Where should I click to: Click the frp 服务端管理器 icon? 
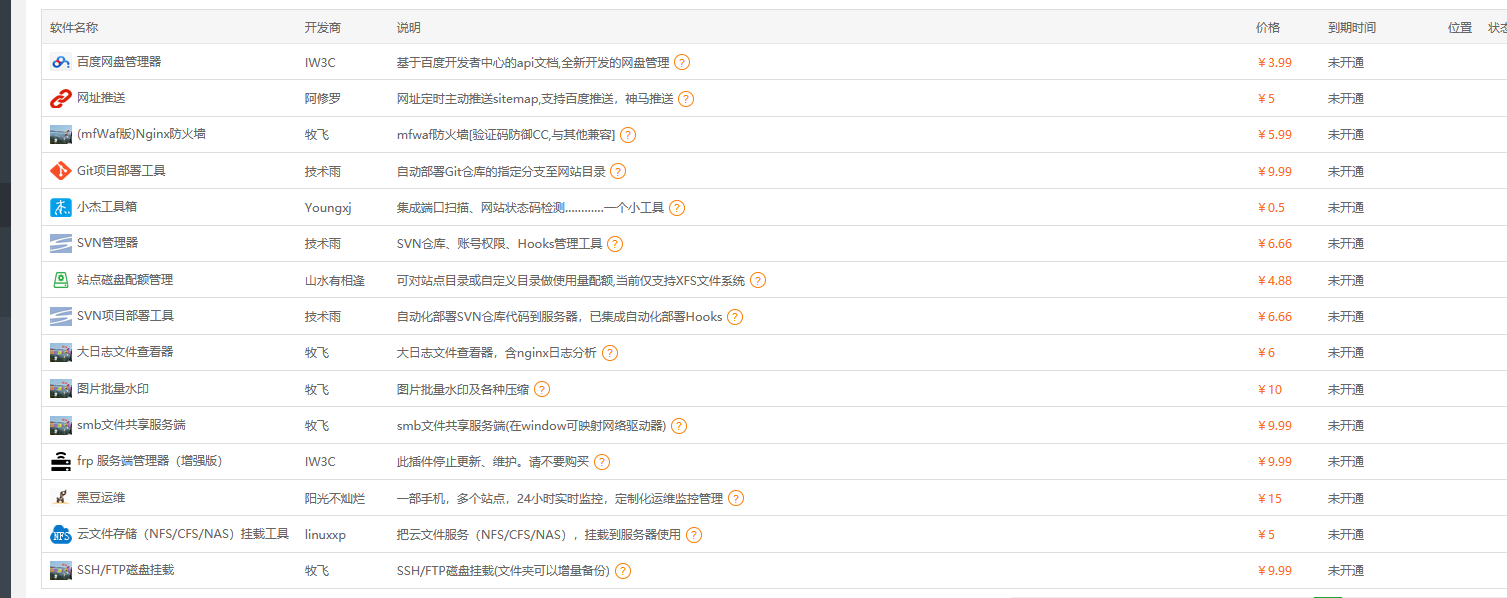coord(60,461)
